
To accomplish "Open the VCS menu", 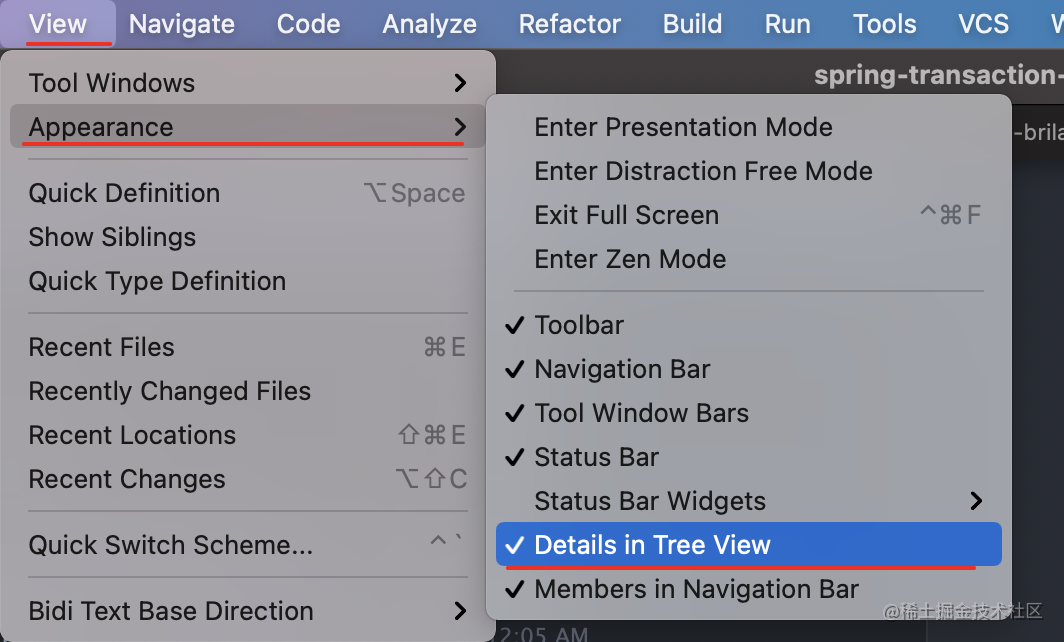I will click(983, 24).
